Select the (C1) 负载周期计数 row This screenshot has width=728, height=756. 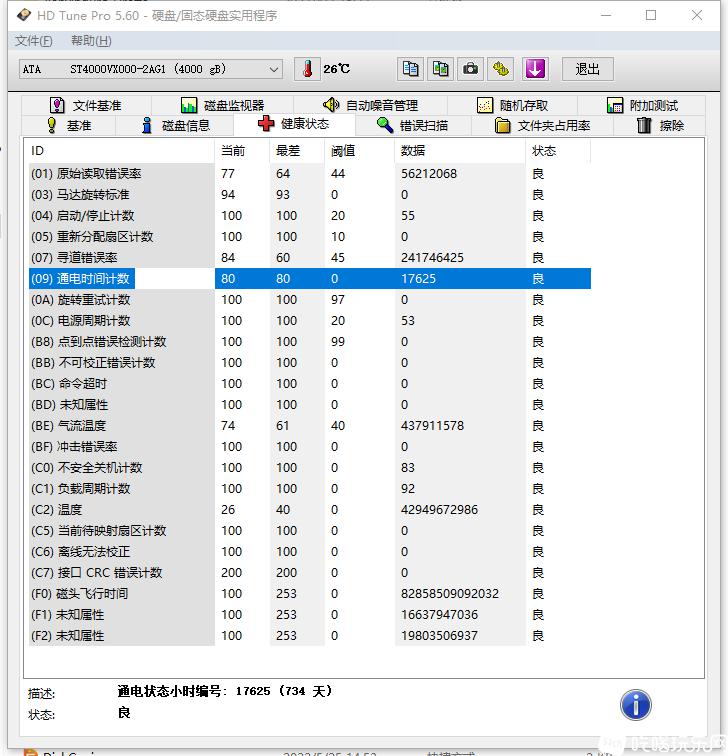[x=310, y=488]
